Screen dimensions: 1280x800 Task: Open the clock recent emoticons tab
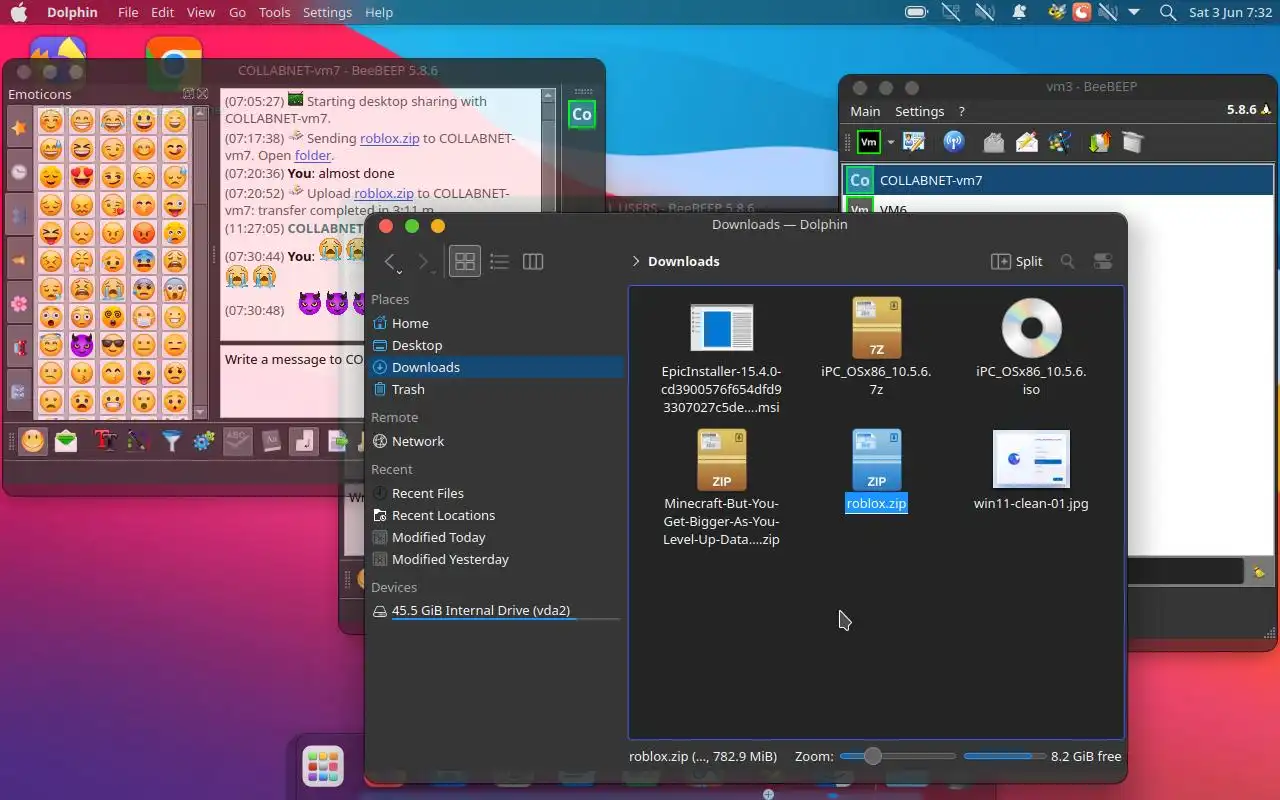coord(19,172)
